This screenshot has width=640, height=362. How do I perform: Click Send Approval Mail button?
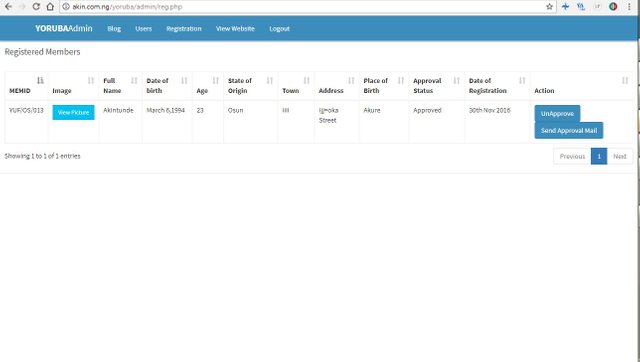(569, 131)
